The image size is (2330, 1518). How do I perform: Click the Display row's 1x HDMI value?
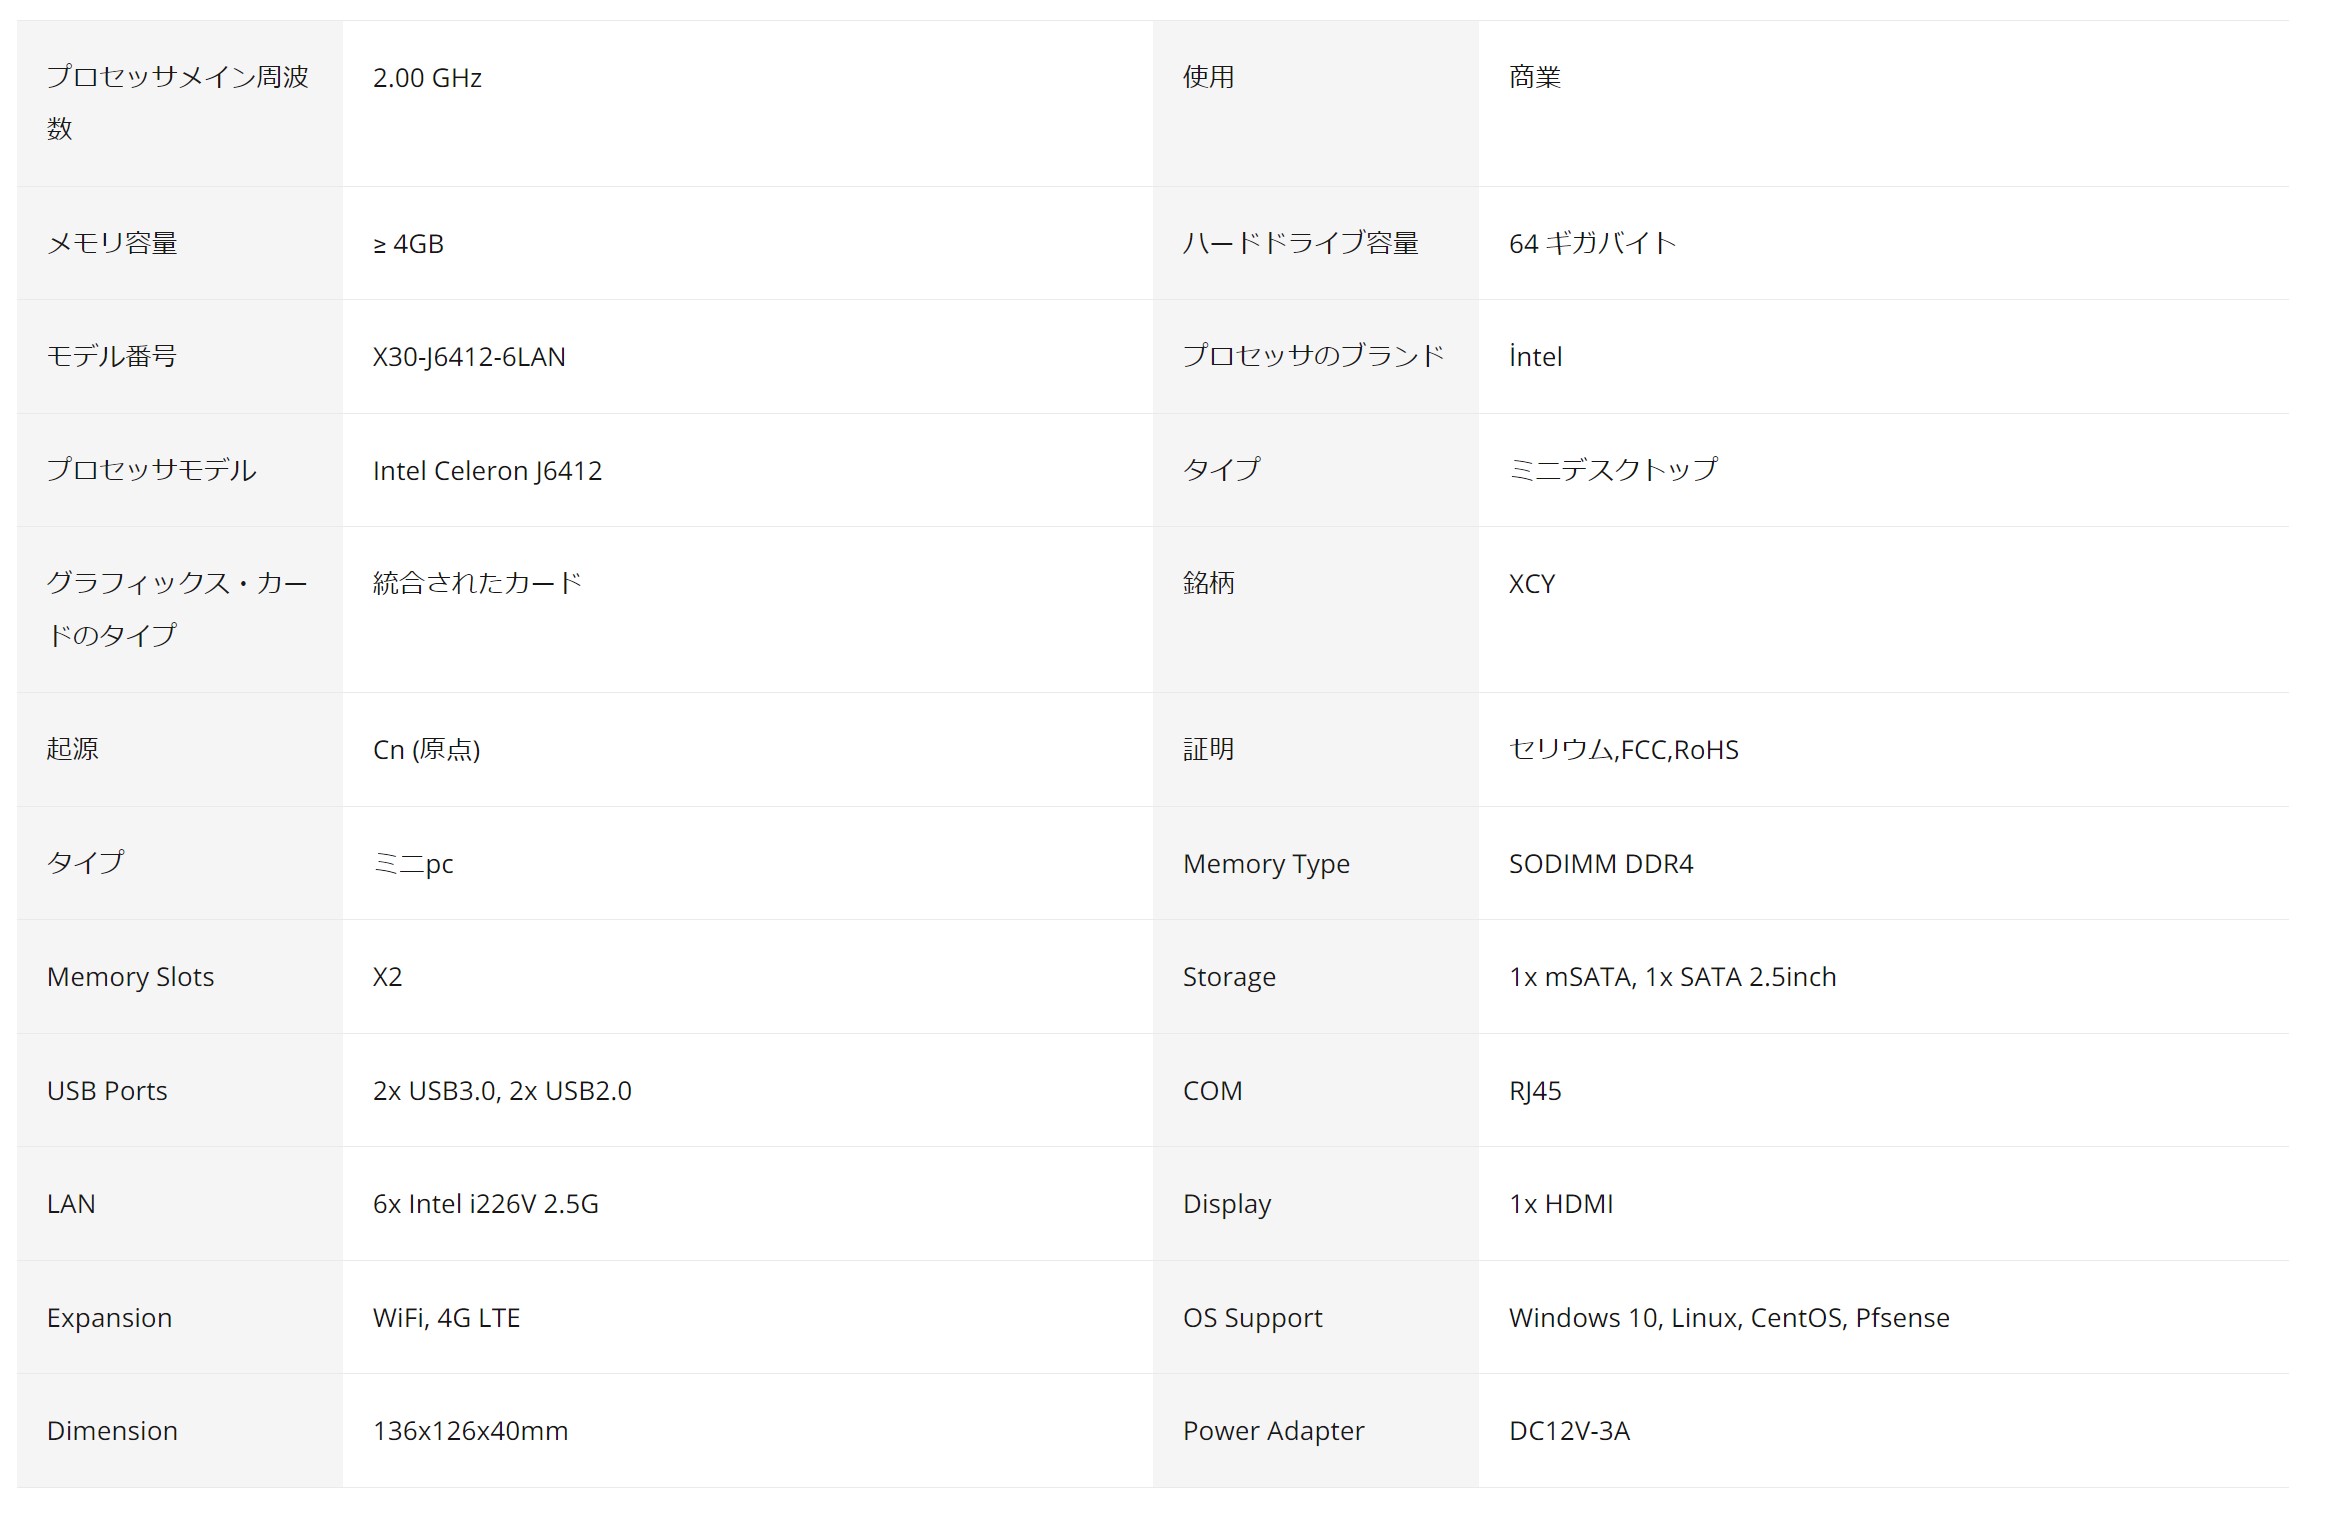point(1560,1204)
